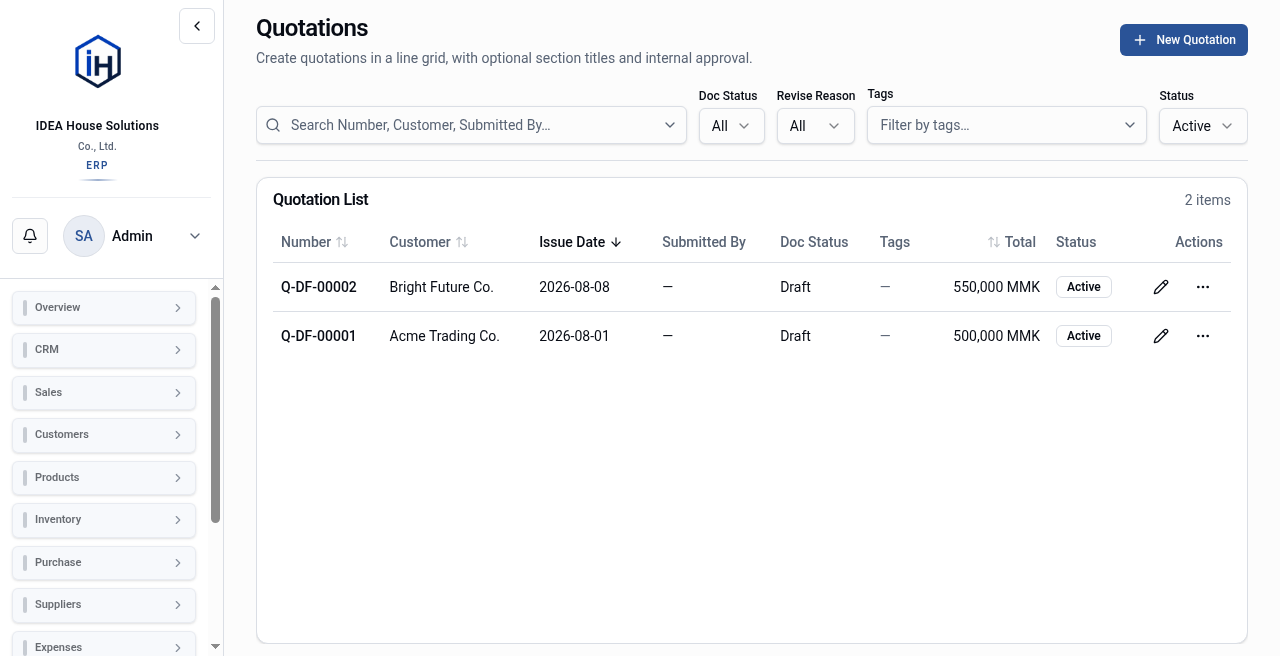Open the Tags filter dropdown
1280x656 pixels.
[1007, 125]
